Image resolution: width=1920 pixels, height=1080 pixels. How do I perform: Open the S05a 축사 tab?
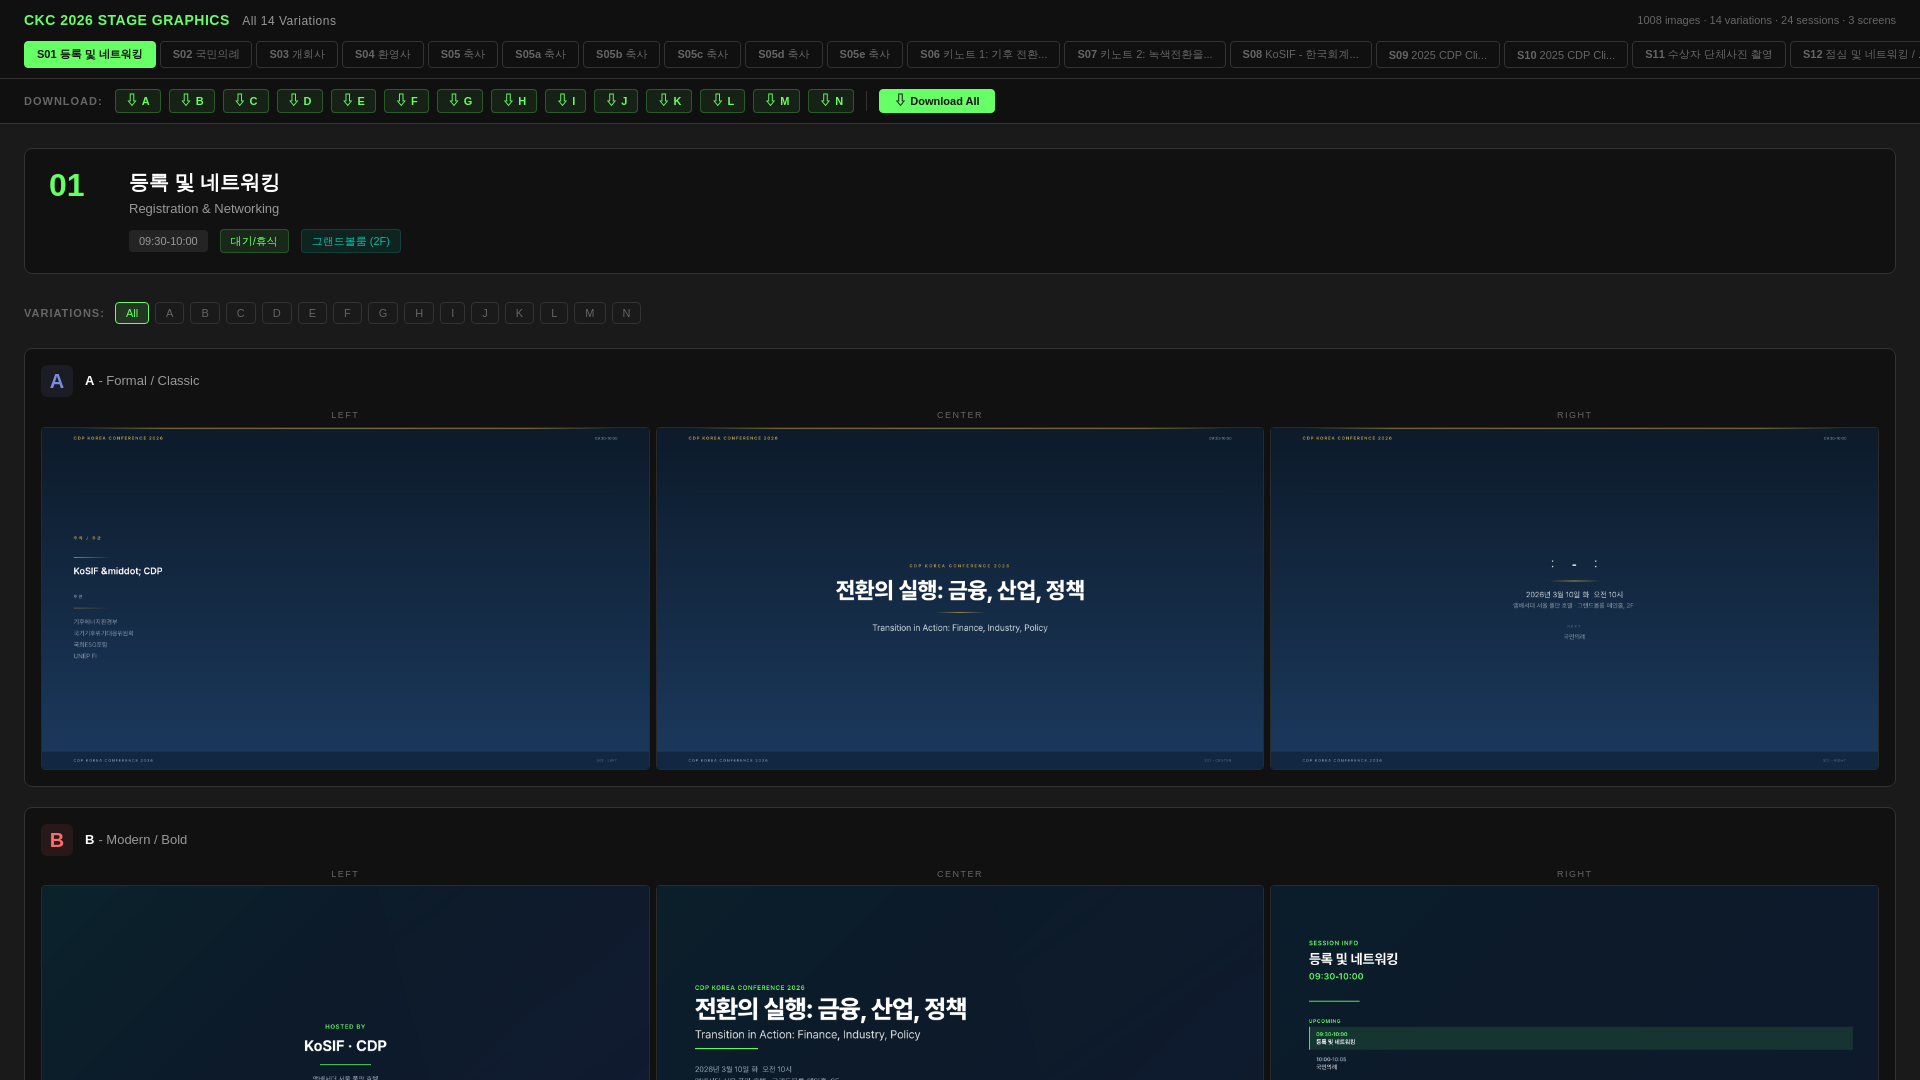pos(540,54)
